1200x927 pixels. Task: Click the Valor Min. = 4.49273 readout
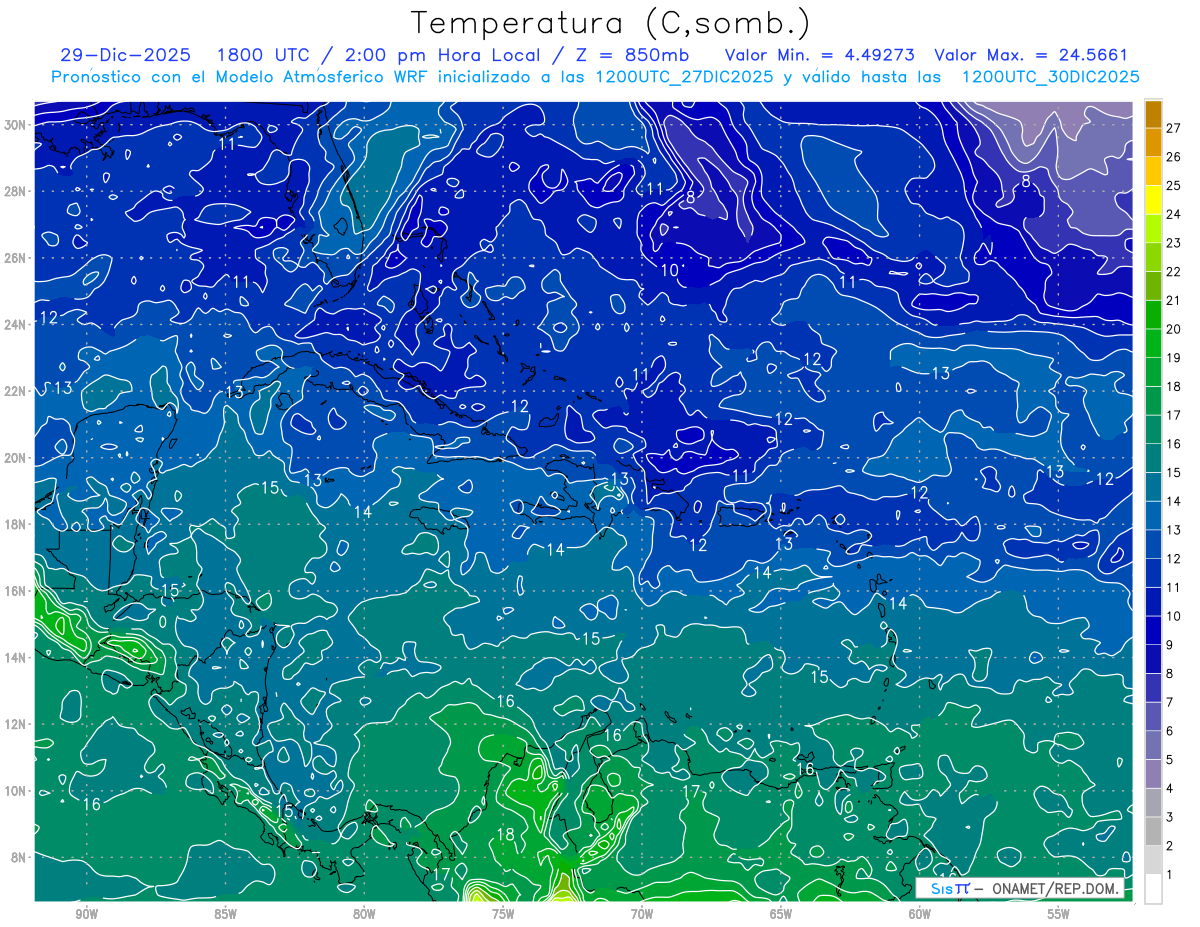[x=820, y=55]
